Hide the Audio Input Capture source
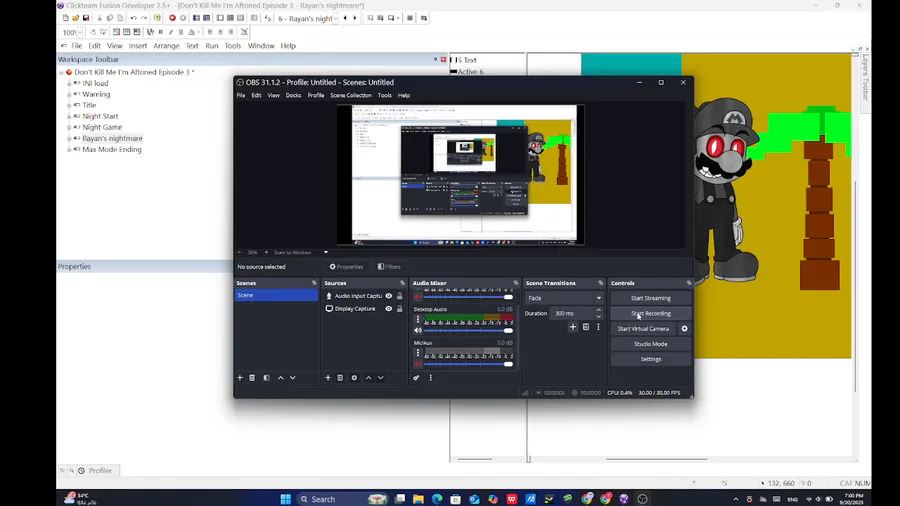 pos(389,296)
